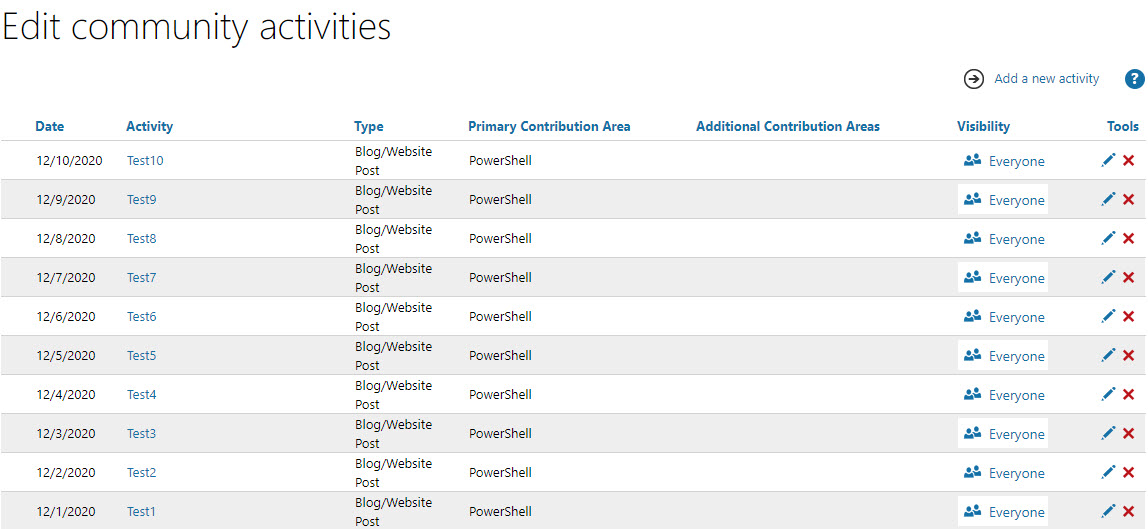Delete the Test1 activity with red X
The image size is (1148, 529).
tap(1128, 511)
